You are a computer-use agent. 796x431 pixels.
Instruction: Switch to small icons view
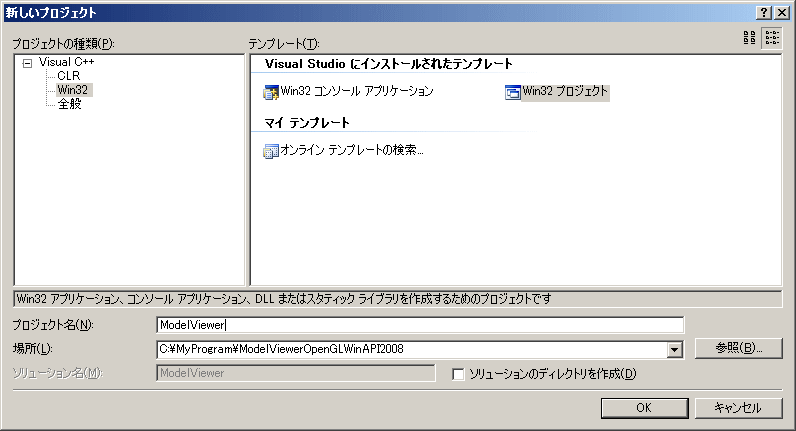772,38
